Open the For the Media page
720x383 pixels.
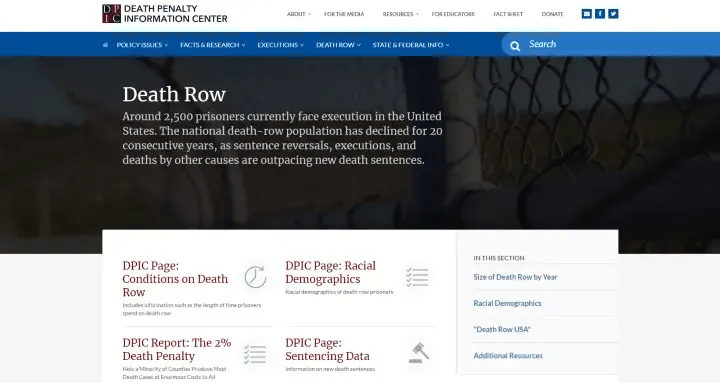pos(344,14)
